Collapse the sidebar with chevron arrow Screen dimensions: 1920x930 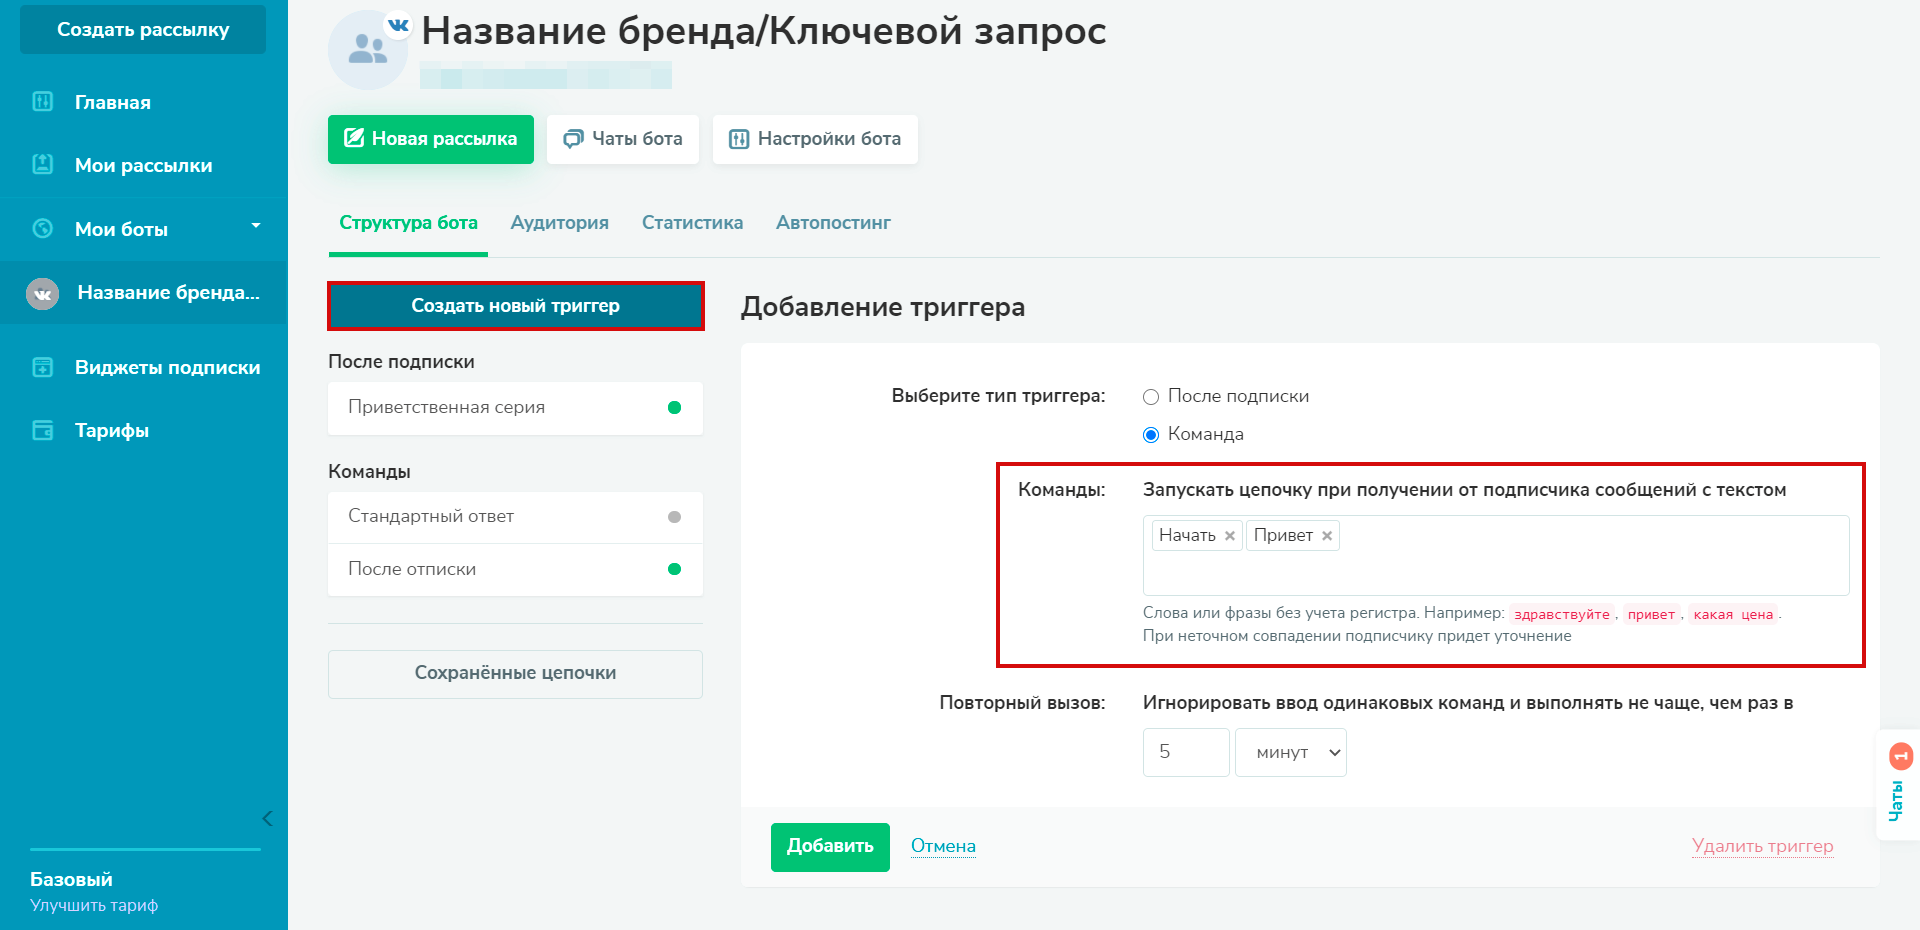coord(267,819)
